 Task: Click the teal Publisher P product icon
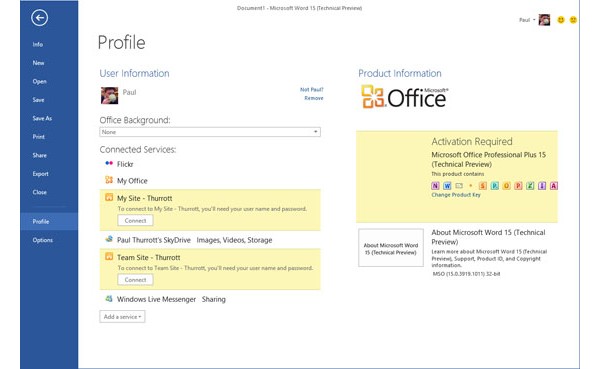494,186
